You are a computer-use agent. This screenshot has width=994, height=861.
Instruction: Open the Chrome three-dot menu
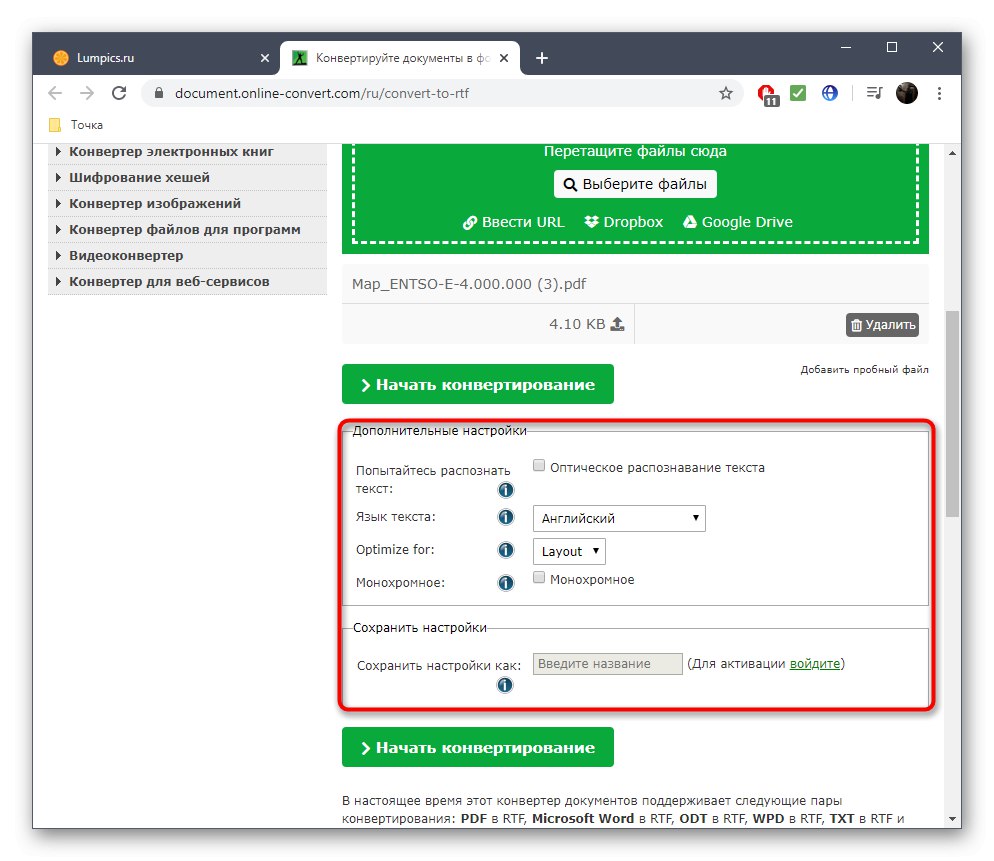pos(939,92)
